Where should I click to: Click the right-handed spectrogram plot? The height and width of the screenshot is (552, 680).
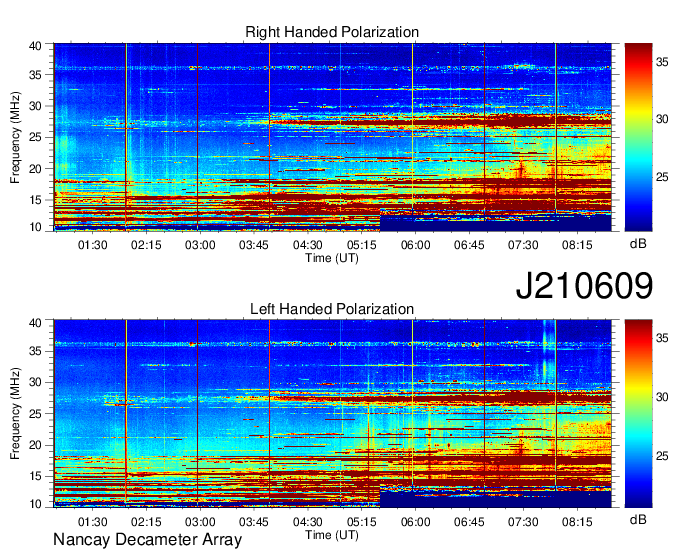point(333,137)
